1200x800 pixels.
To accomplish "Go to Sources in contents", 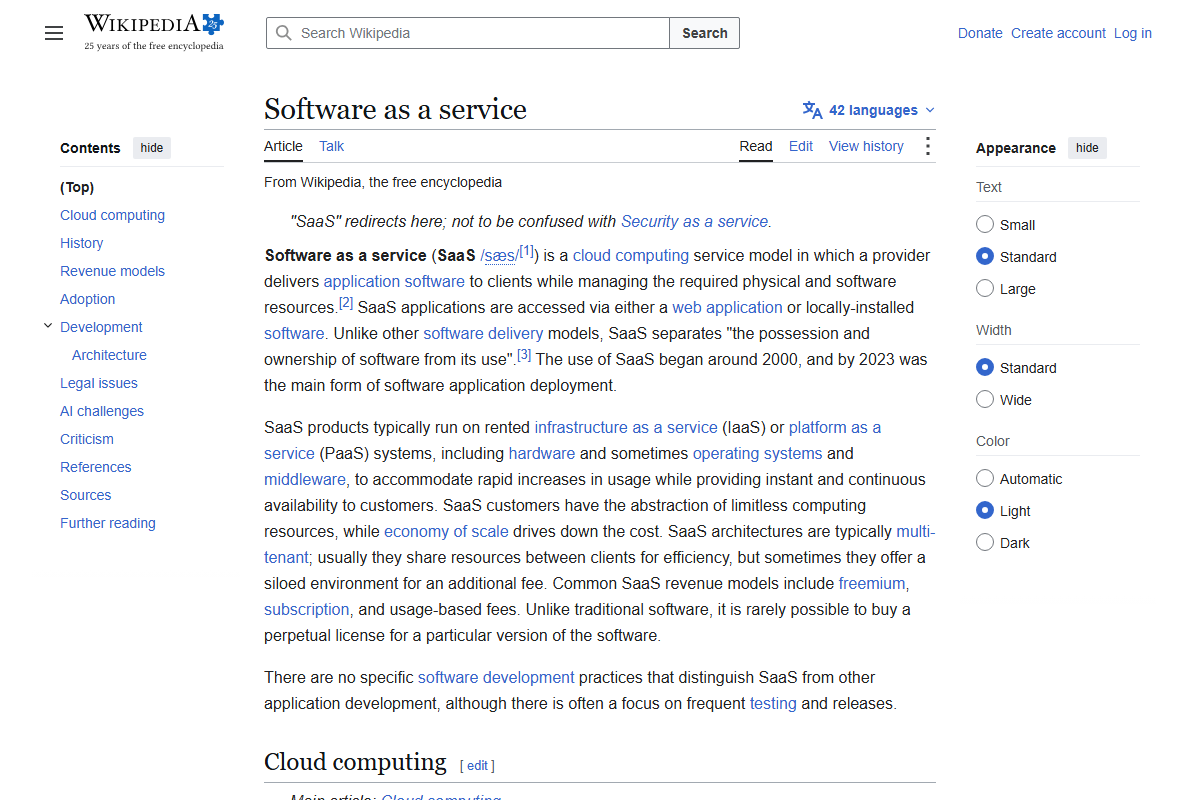I will coord(85,495).
